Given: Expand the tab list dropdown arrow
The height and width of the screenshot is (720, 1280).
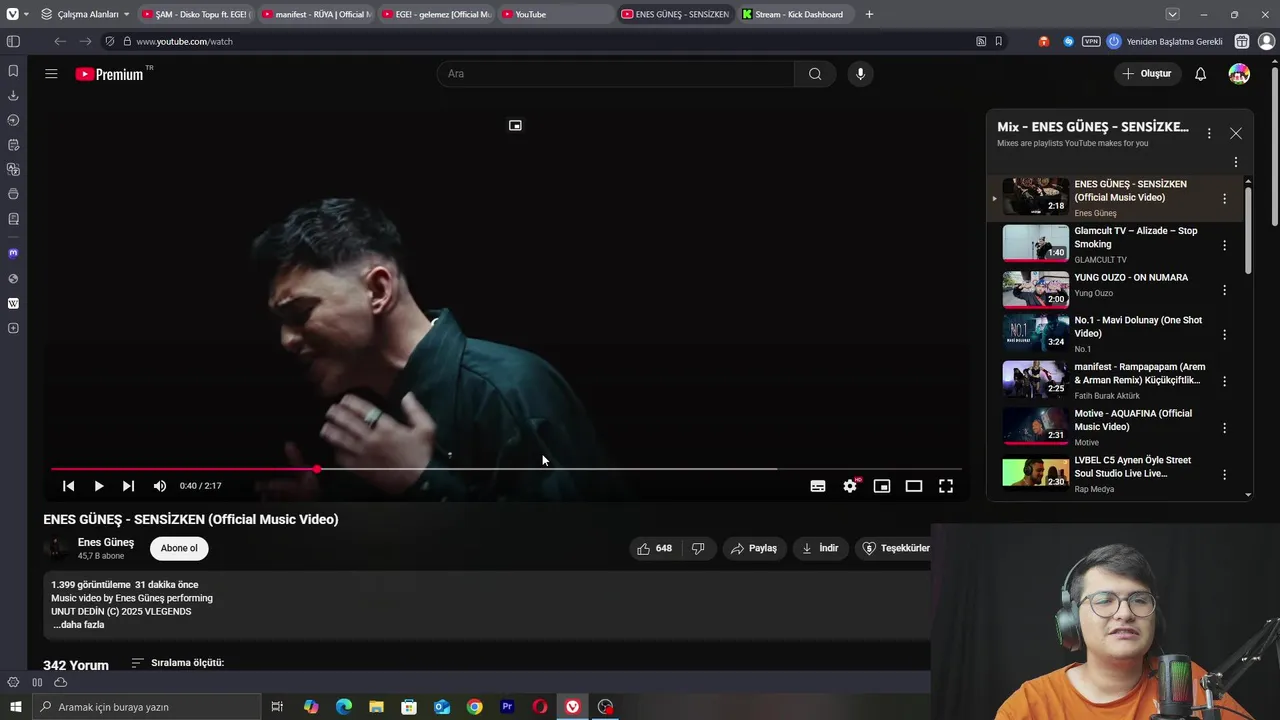Looking at the screenshot, I should [x=1172, y=14].
